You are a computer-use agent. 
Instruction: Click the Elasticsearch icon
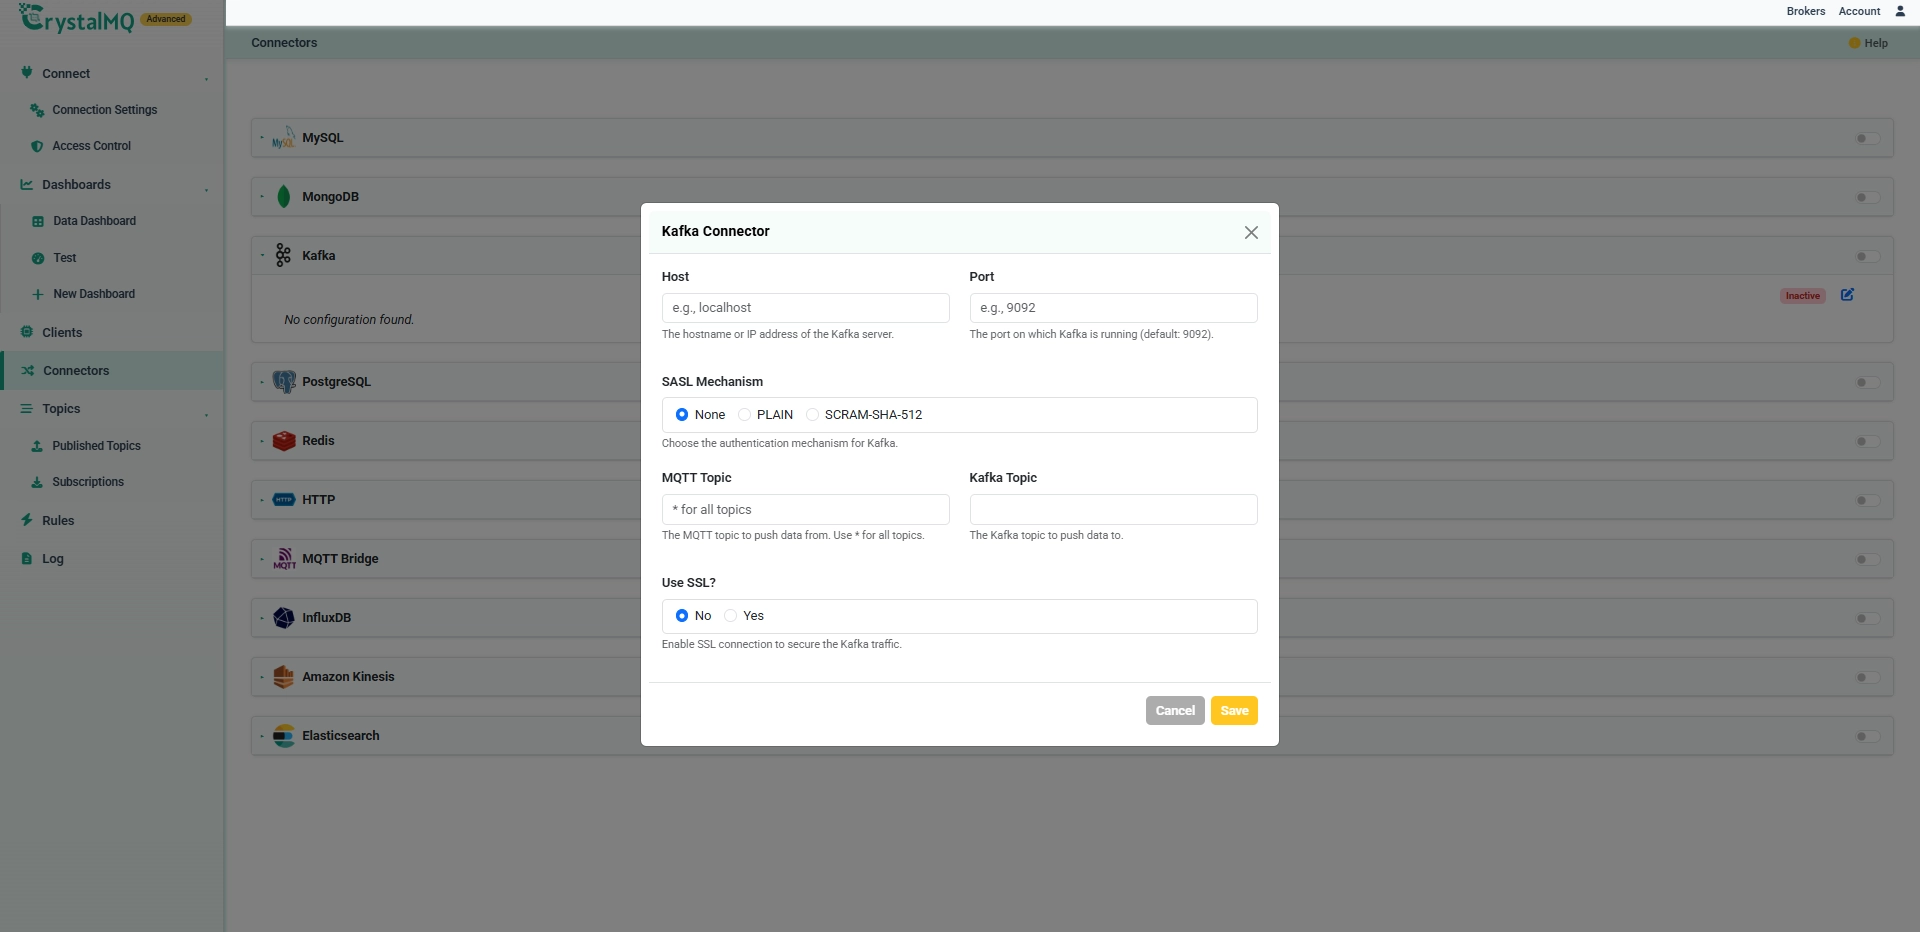[x=284, y=736]
